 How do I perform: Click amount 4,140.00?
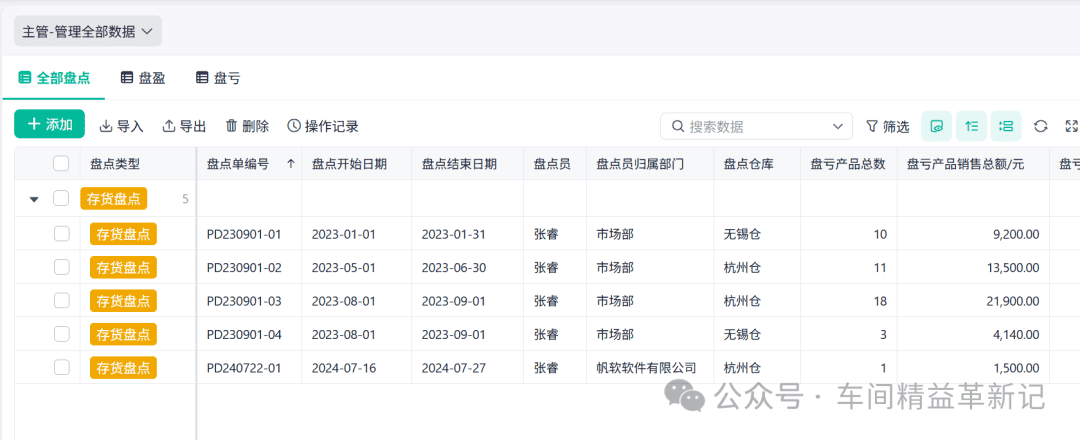click(x=1016, y=335)
